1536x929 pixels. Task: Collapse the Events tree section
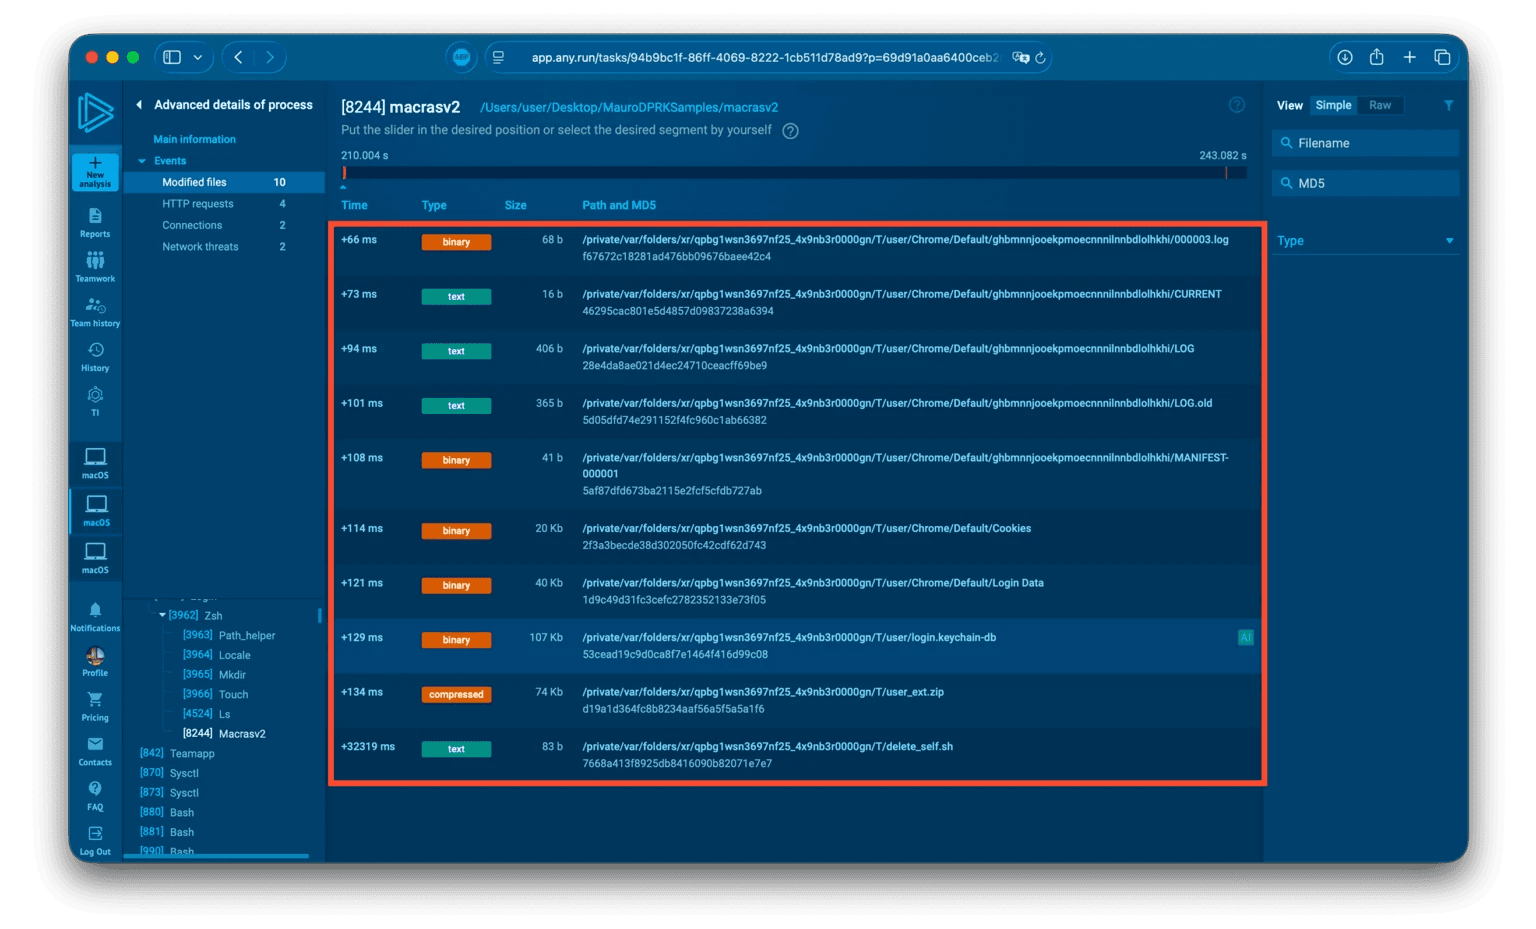pyautogui.click(x=142, y=161)
